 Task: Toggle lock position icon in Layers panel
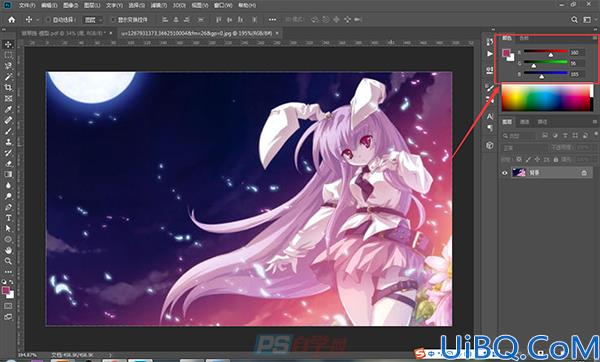pyautogui.click(x=537, y=159)
